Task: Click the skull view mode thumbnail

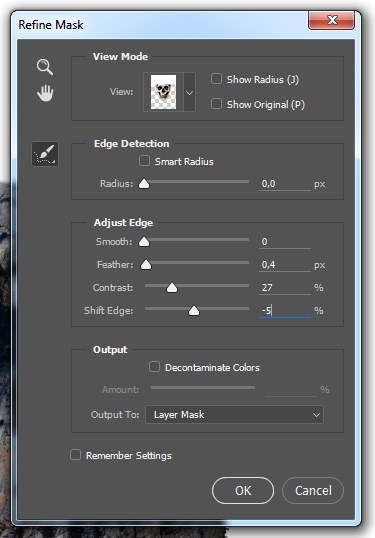Action: coord(163,92)
